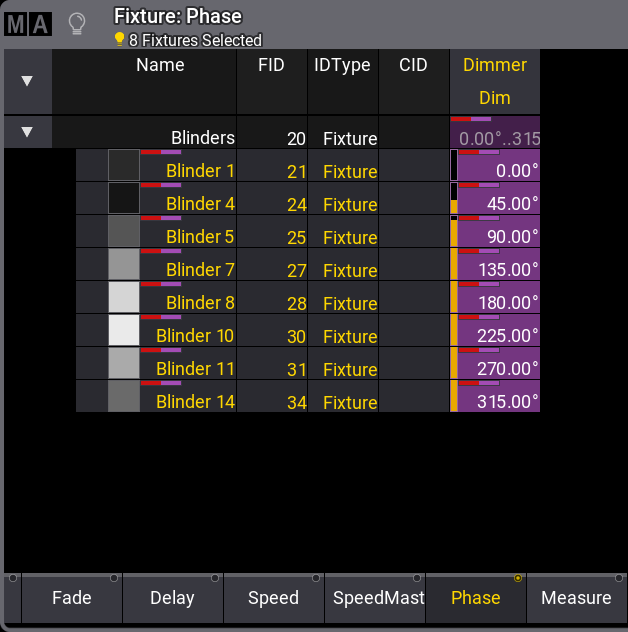Click Blinder 8 preview thumbnail
This screenshot has width=628, height=632.
pos(124,297)
